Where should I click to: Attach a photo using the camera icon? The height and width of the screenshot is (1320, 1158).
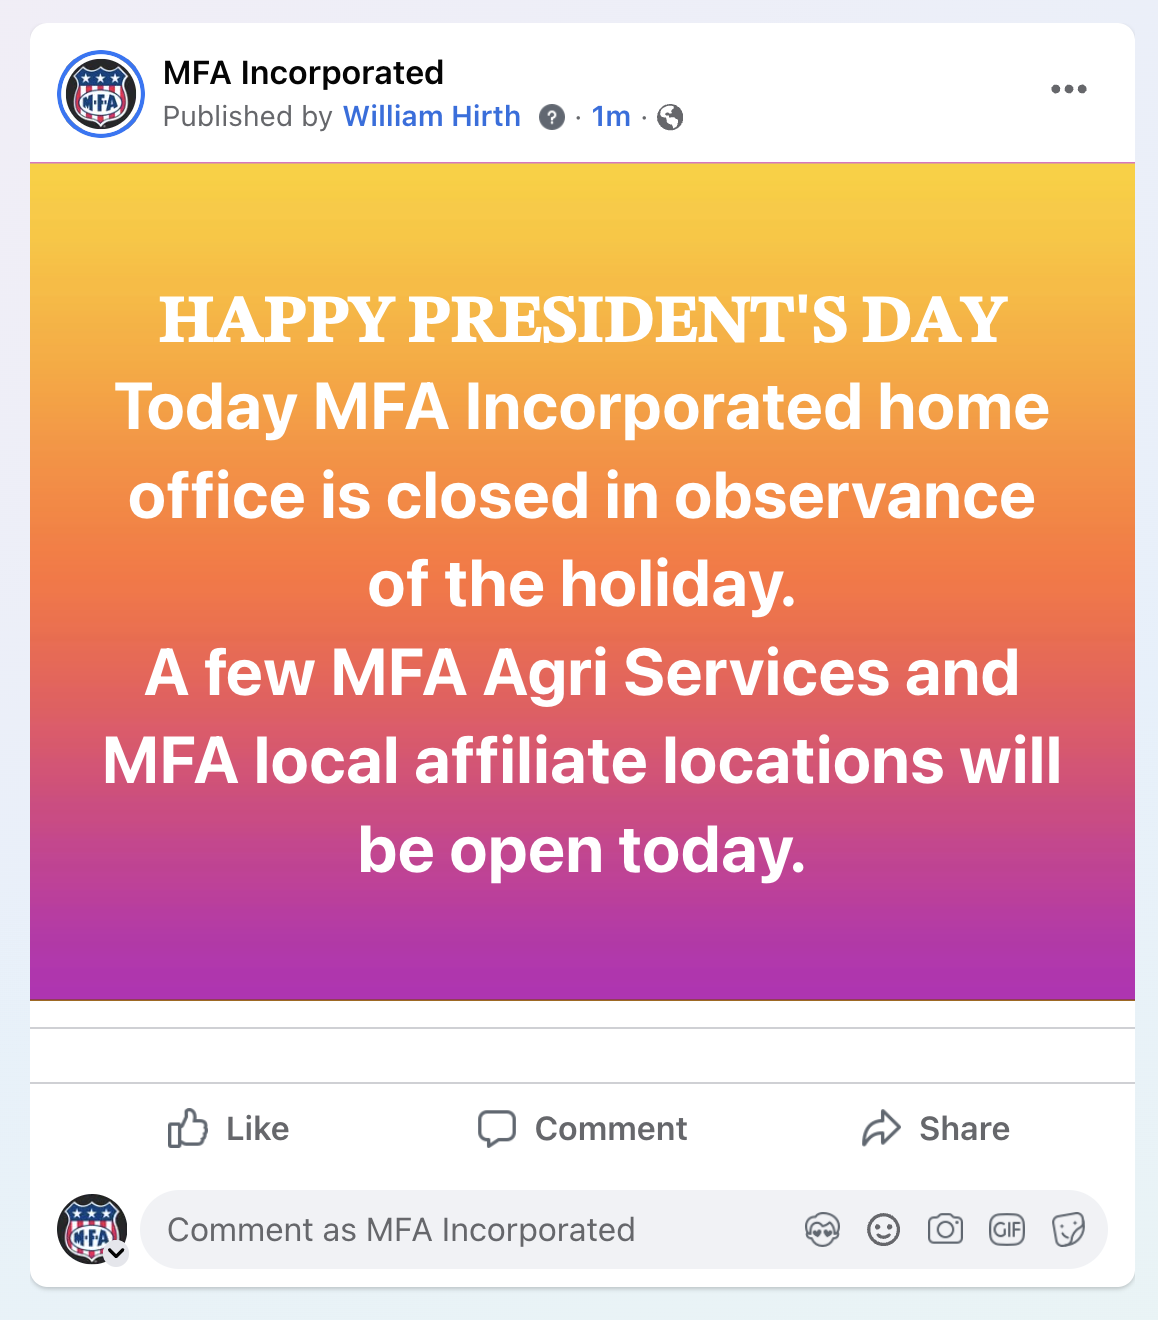pyautogui.click(x=945, y=1229)
